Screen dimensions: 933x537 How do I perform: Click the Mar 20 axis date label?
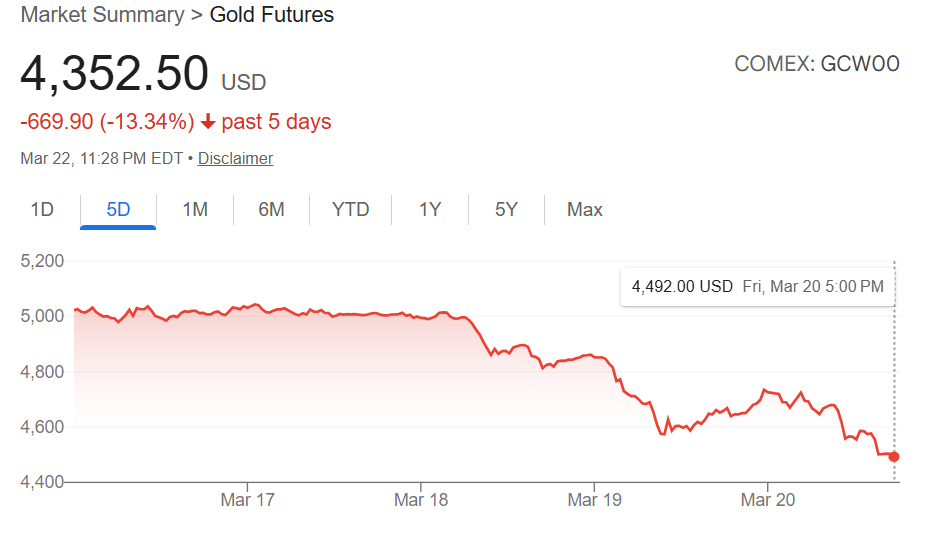click(x=767, y=500)
